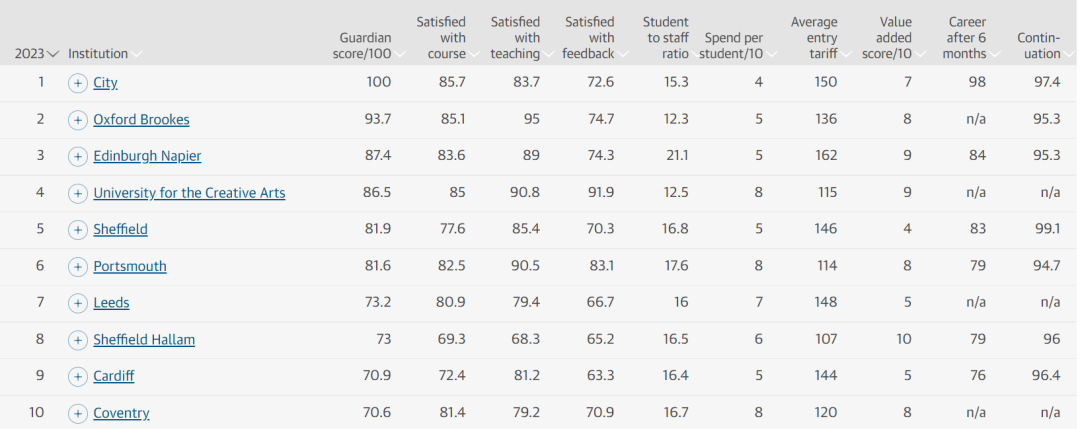The height and width of the screenshot is (429, 1080).
Task: Click the plus icon next to Sheffield
Action: (x=78, y=230)
